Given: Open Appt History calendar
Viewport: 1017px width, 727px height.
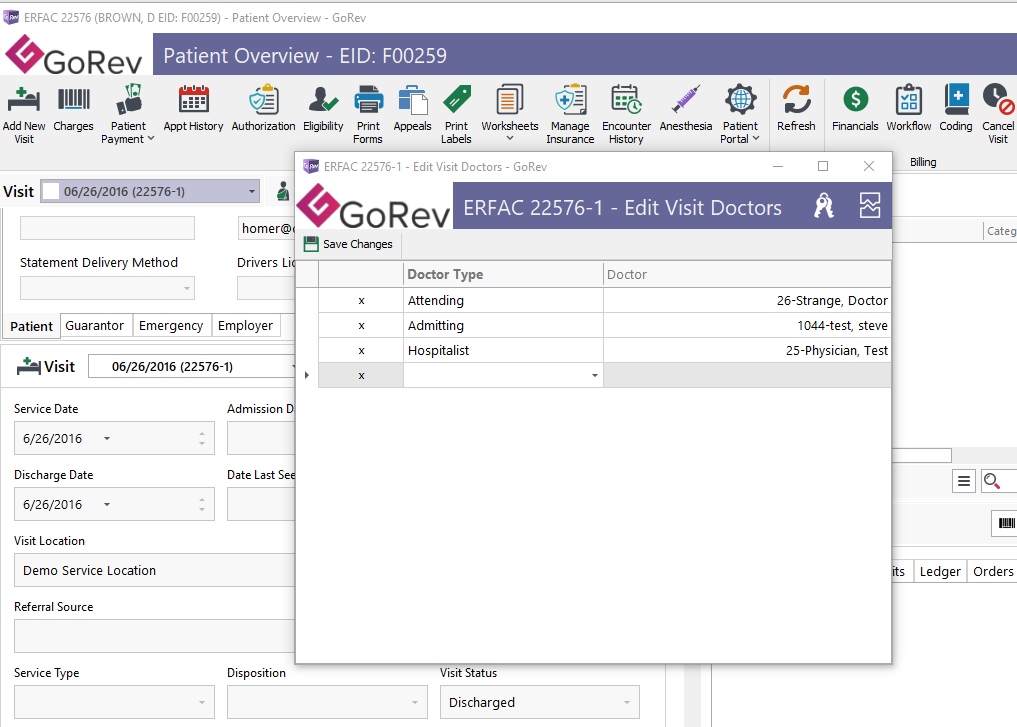Looking at the screenshot, I should (193, 108).
